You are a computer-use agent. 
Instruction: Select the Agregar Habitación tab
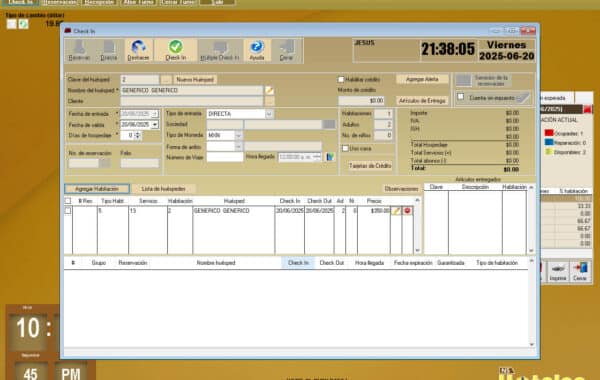tap(97, 189)
